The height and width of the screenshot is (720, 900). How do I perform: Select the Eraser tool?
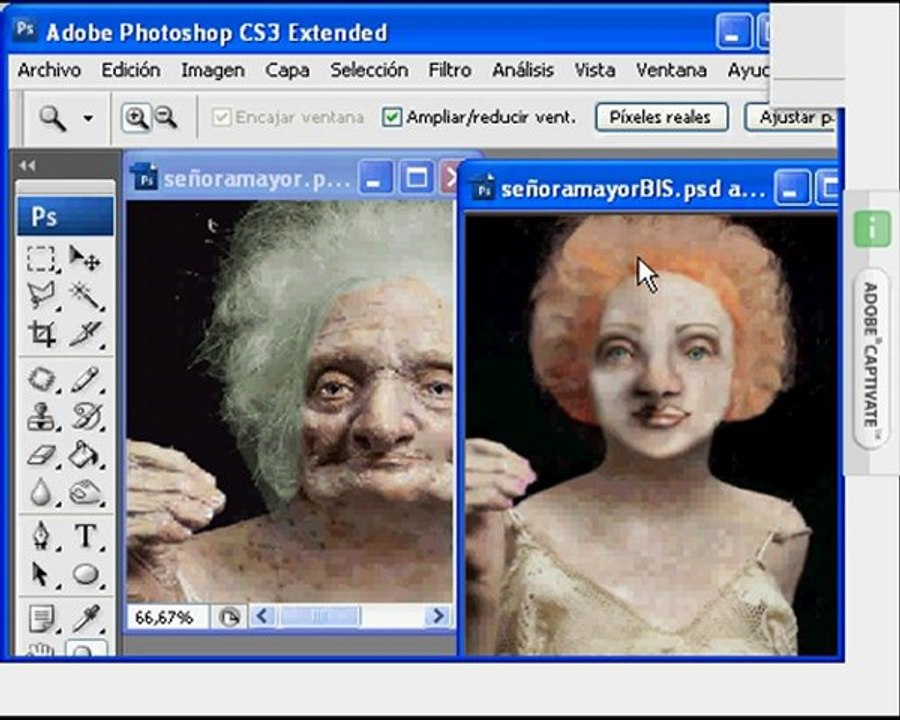point(41,455)
